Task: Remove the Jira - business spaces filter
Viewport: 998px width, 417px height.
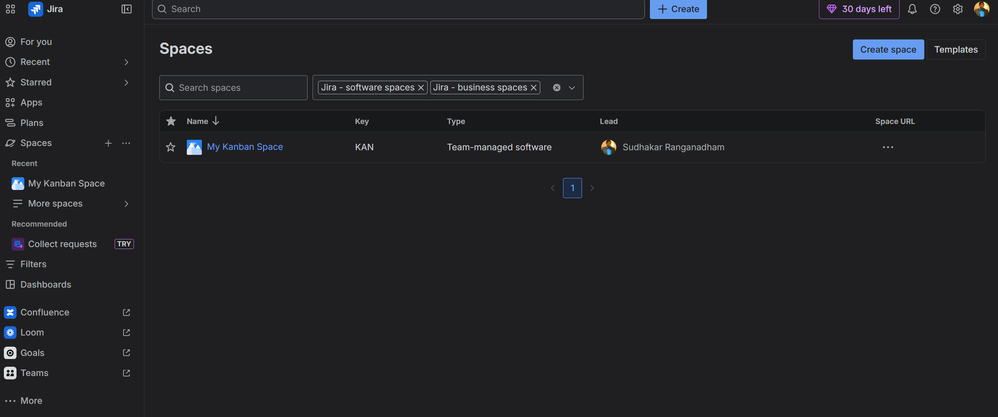Action: (533, 88)
